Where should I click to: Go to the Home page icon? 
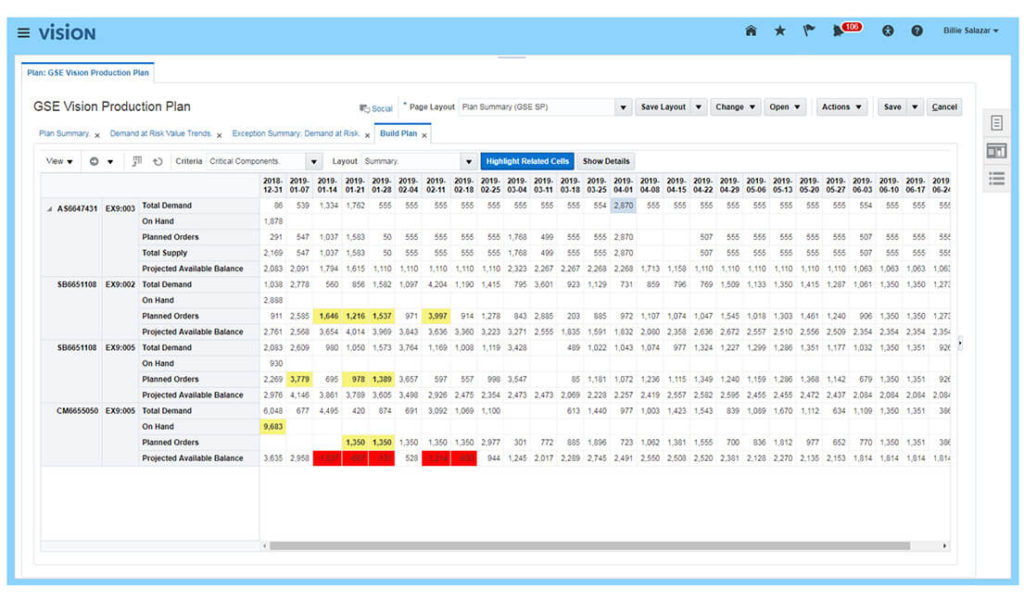751,31
